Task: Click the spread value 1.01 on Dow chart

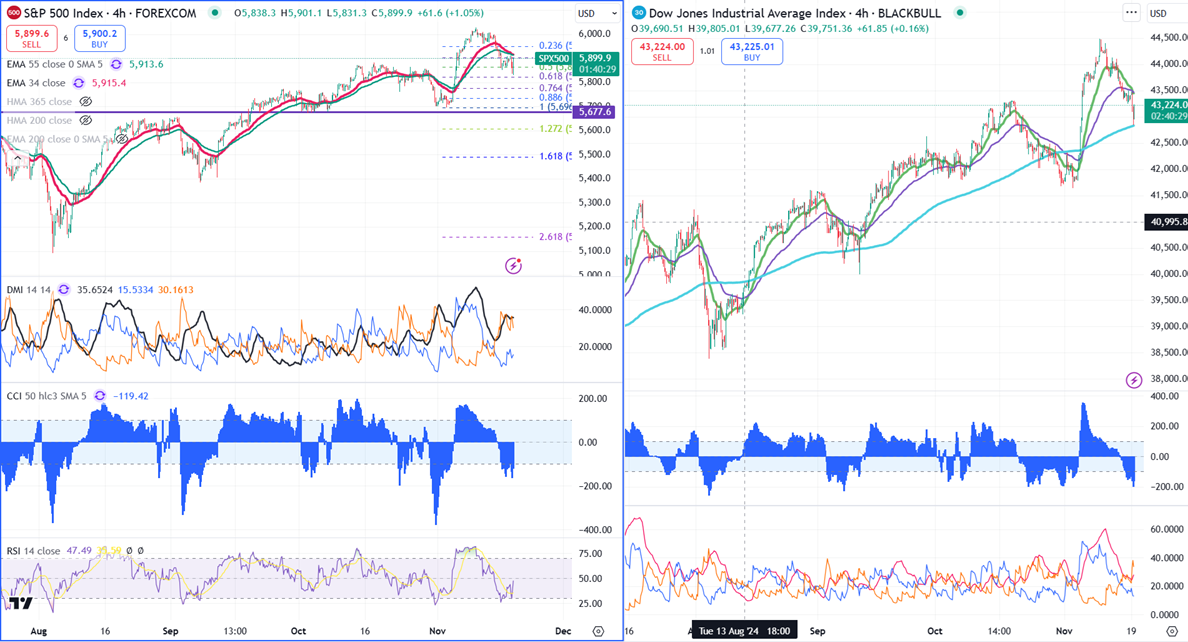Action: tap(707, 52)
